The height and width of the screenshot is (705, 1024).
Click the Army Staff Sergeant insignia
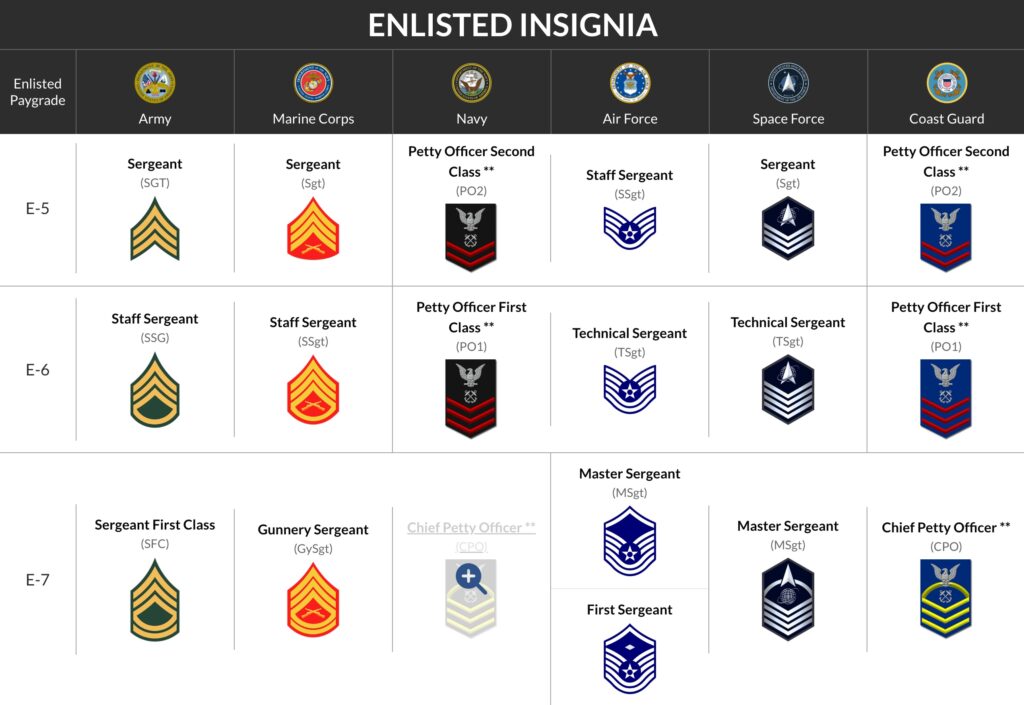(x=155, y=390)
